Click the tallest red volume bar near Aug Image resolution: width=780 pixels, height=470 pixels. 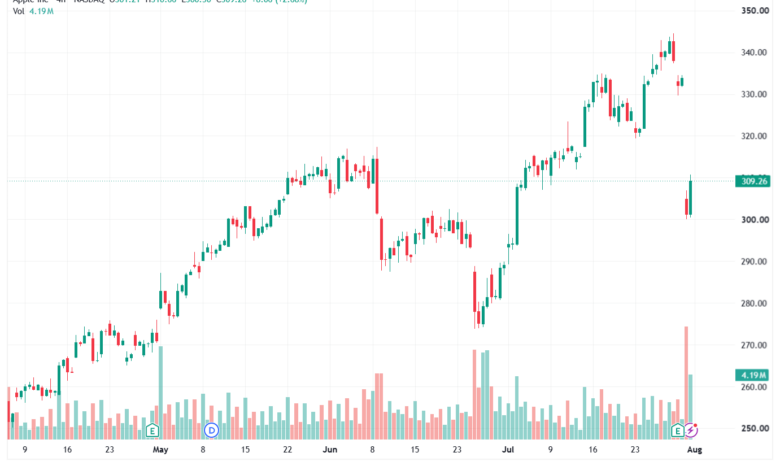[x=686, y=382]
